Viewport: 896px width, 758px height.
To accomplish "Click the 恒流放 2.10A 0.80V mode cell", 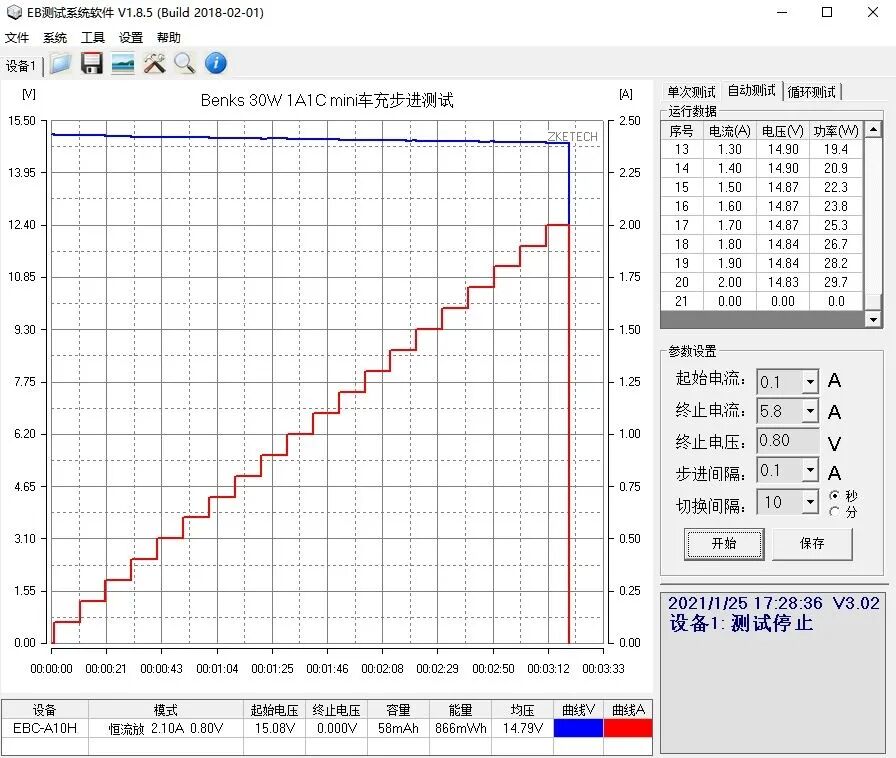I will (166, 728).
